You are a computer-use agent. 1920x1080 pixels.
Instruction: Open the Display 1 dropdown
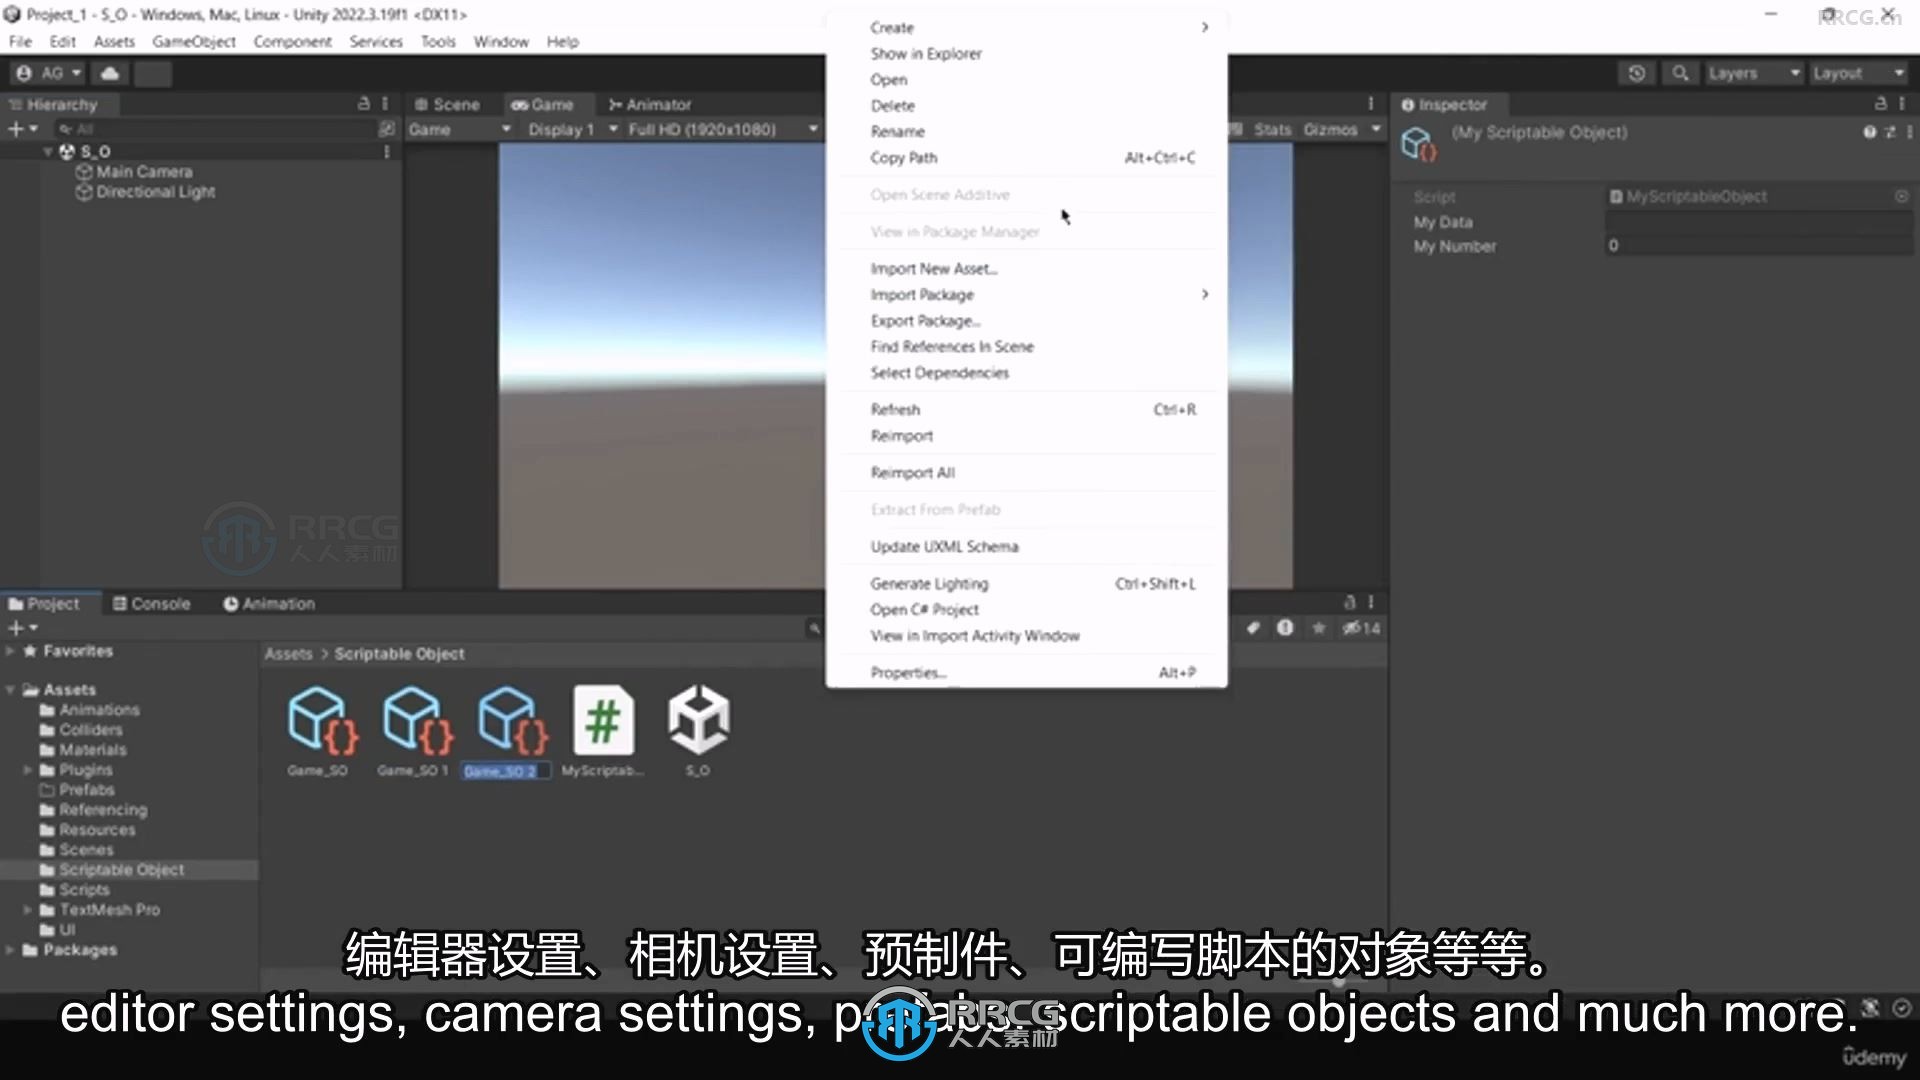pos(572,130)
